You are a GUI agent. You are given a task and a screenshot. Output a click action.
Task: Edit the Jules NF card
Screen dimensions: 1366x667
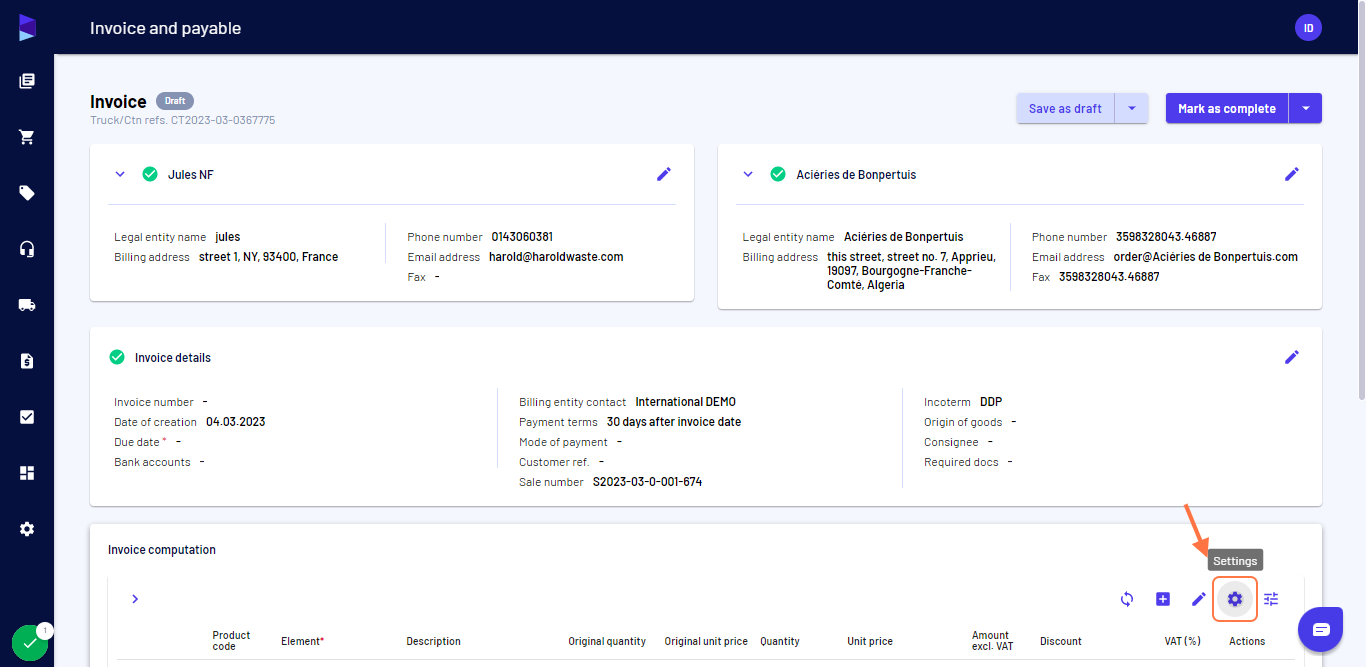664,174
